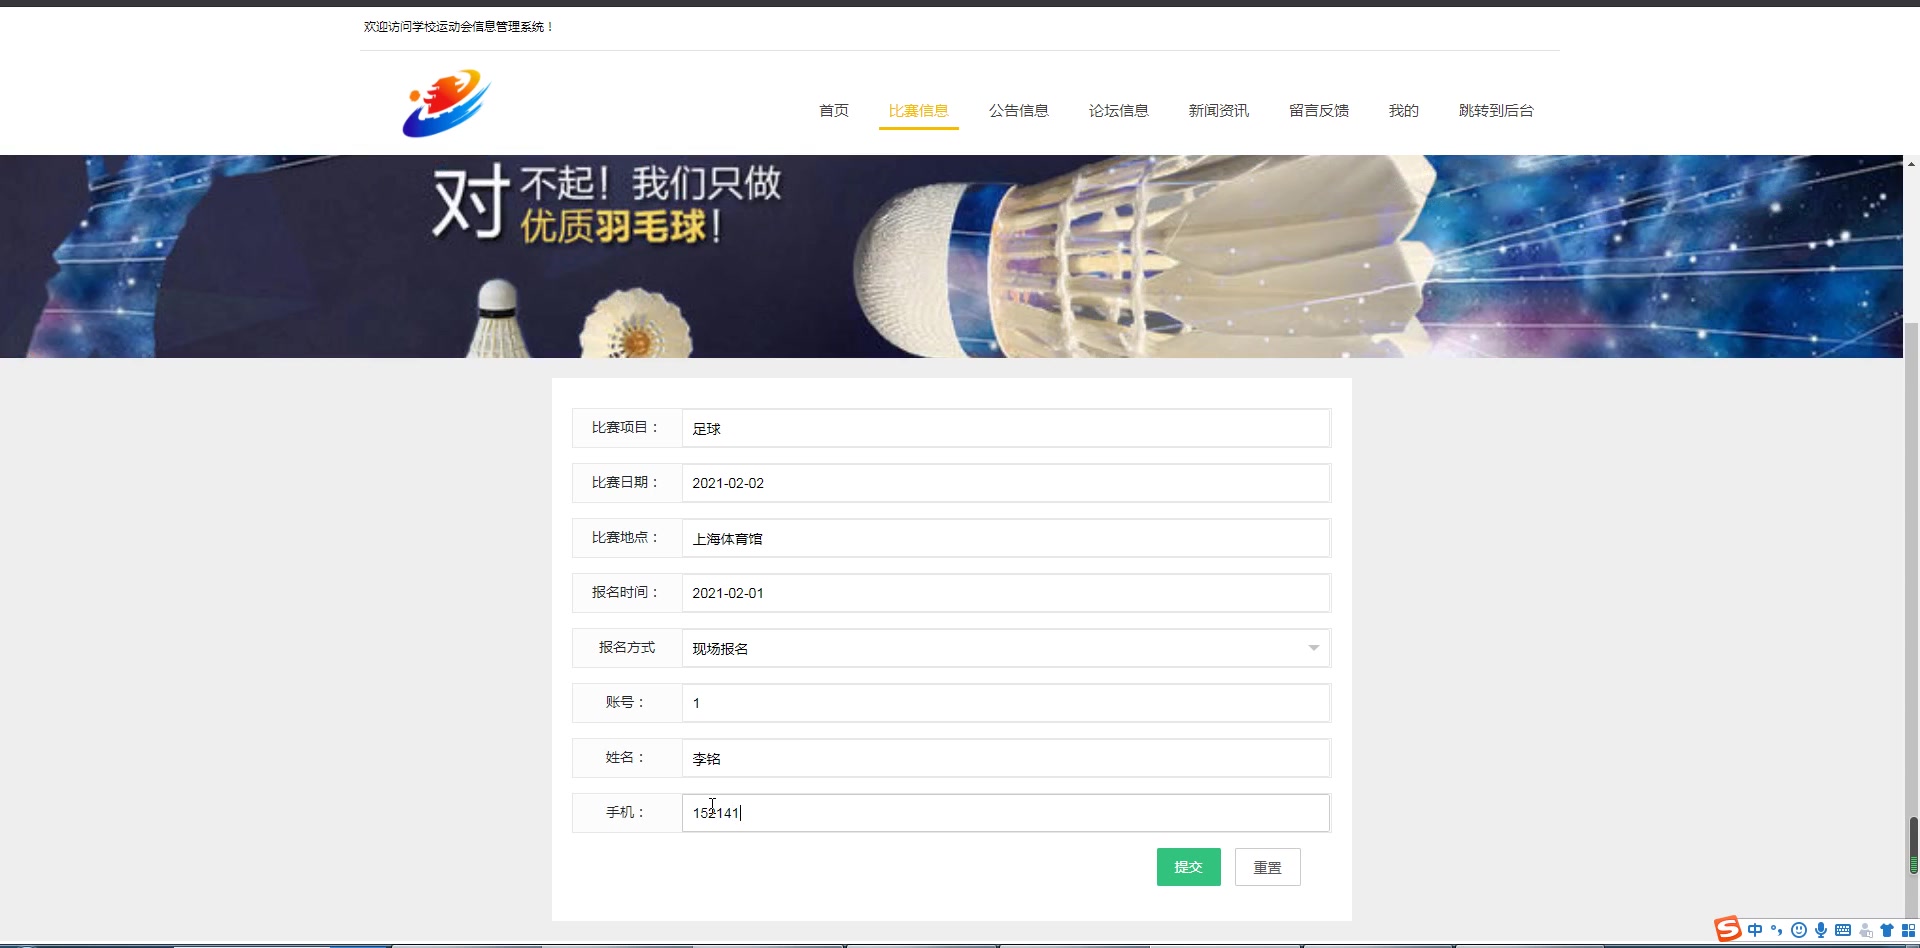
Task: Click the Sogou user account icon
Action: [1865, 930]
